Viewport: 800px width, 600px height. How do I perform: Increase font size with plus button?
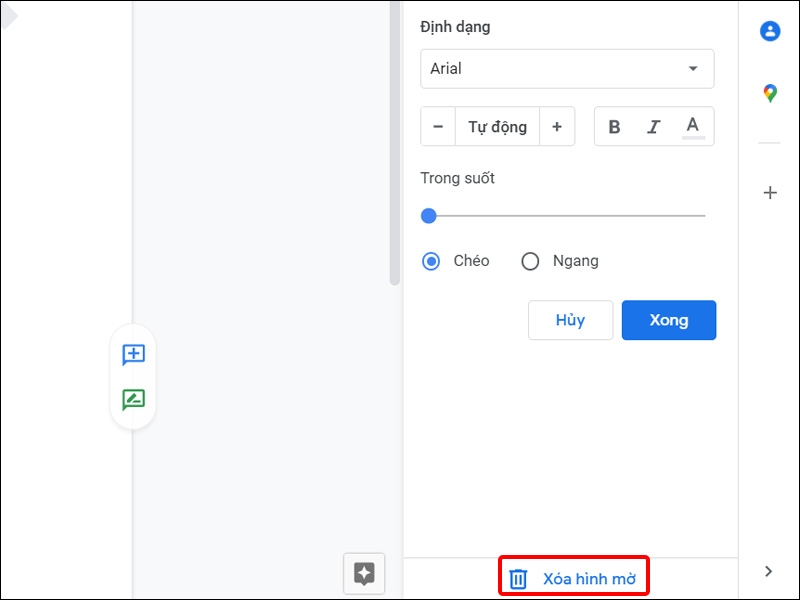[x=557, y=127]
